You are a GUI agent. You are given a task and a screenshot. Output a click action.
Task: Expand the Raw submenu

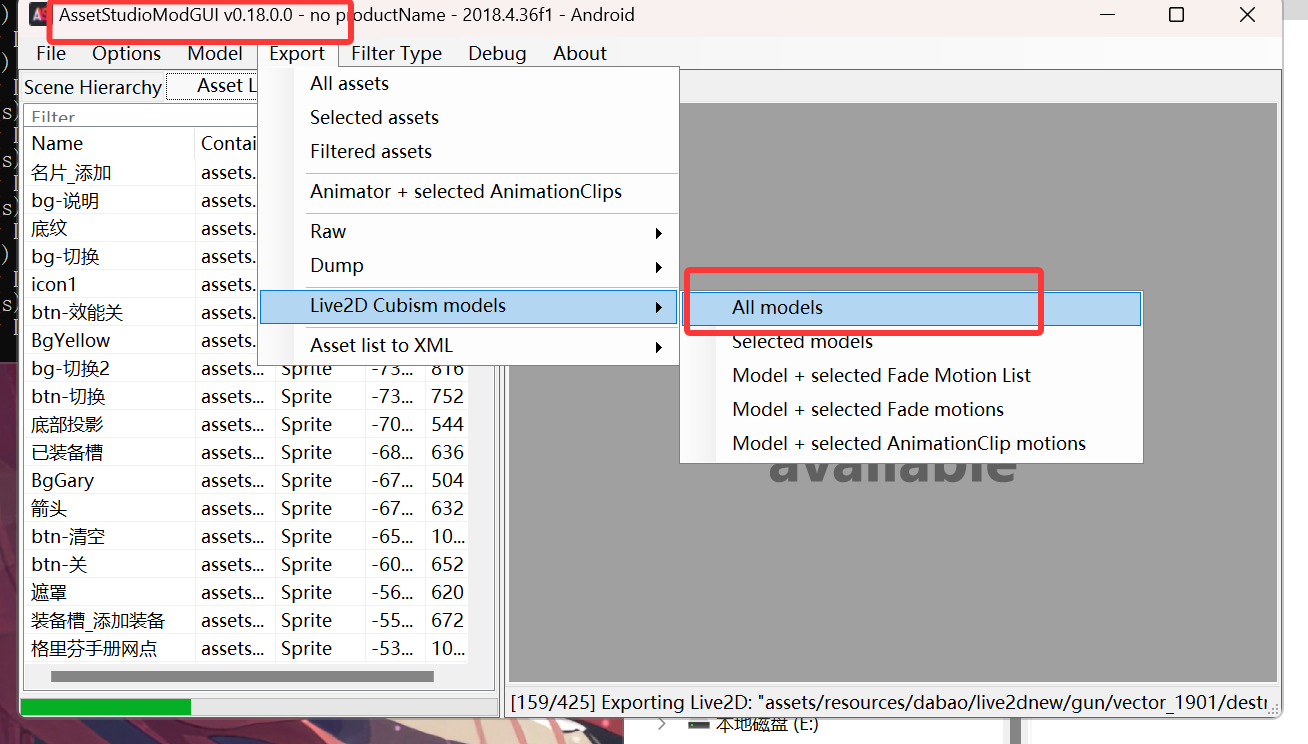click(469, 232)
